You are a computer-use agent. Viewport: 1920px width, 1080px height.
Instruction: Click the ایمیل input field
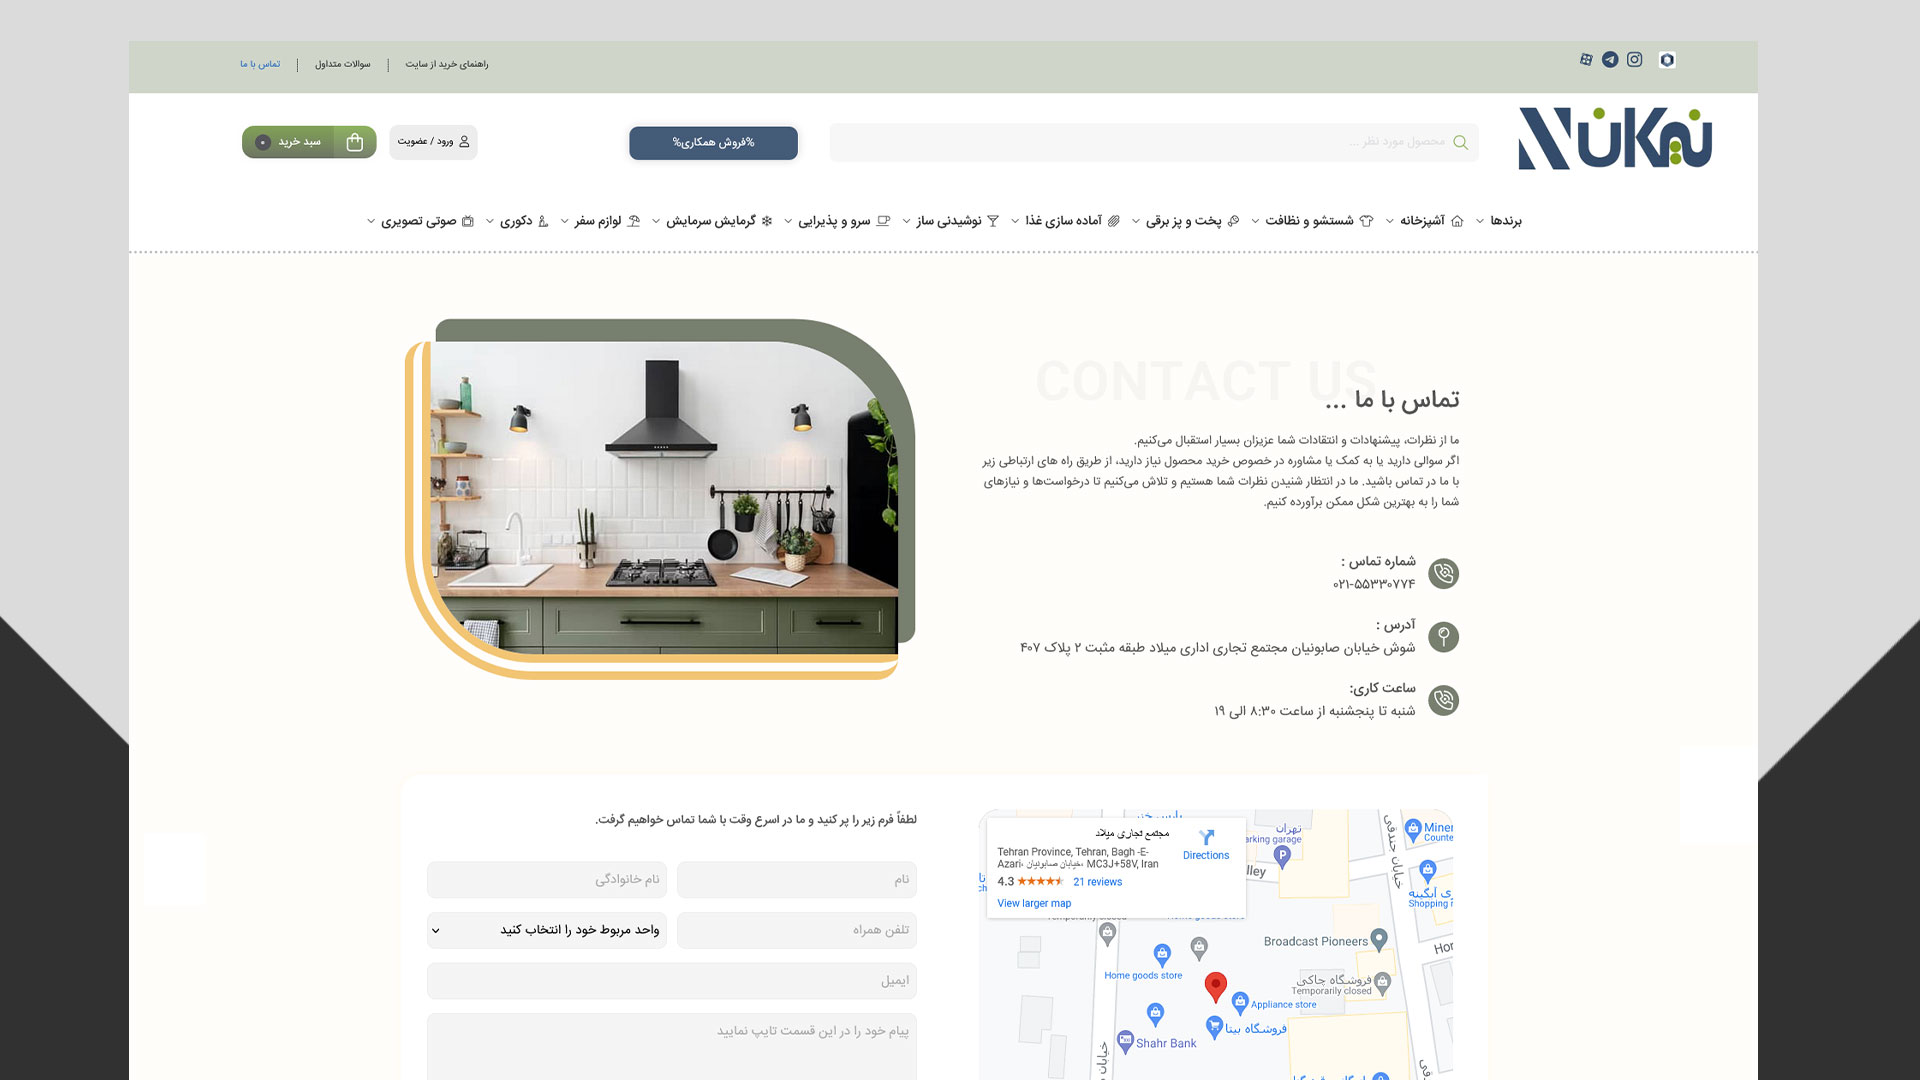(672, 981)
